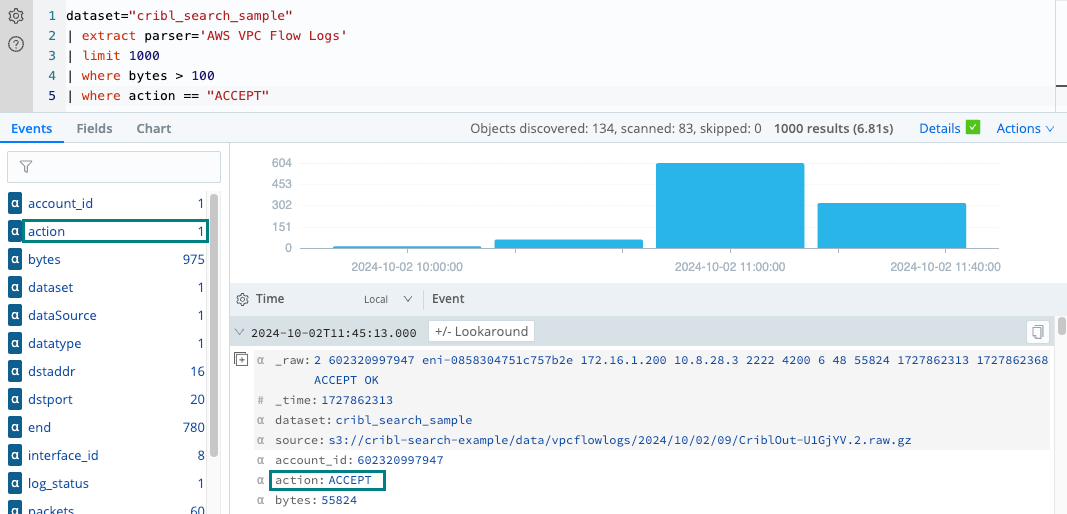The height and width of the screenshot is (514, 1067).
Task: Open the Actions dropdown menu
Action: (x=1025, y=128)
